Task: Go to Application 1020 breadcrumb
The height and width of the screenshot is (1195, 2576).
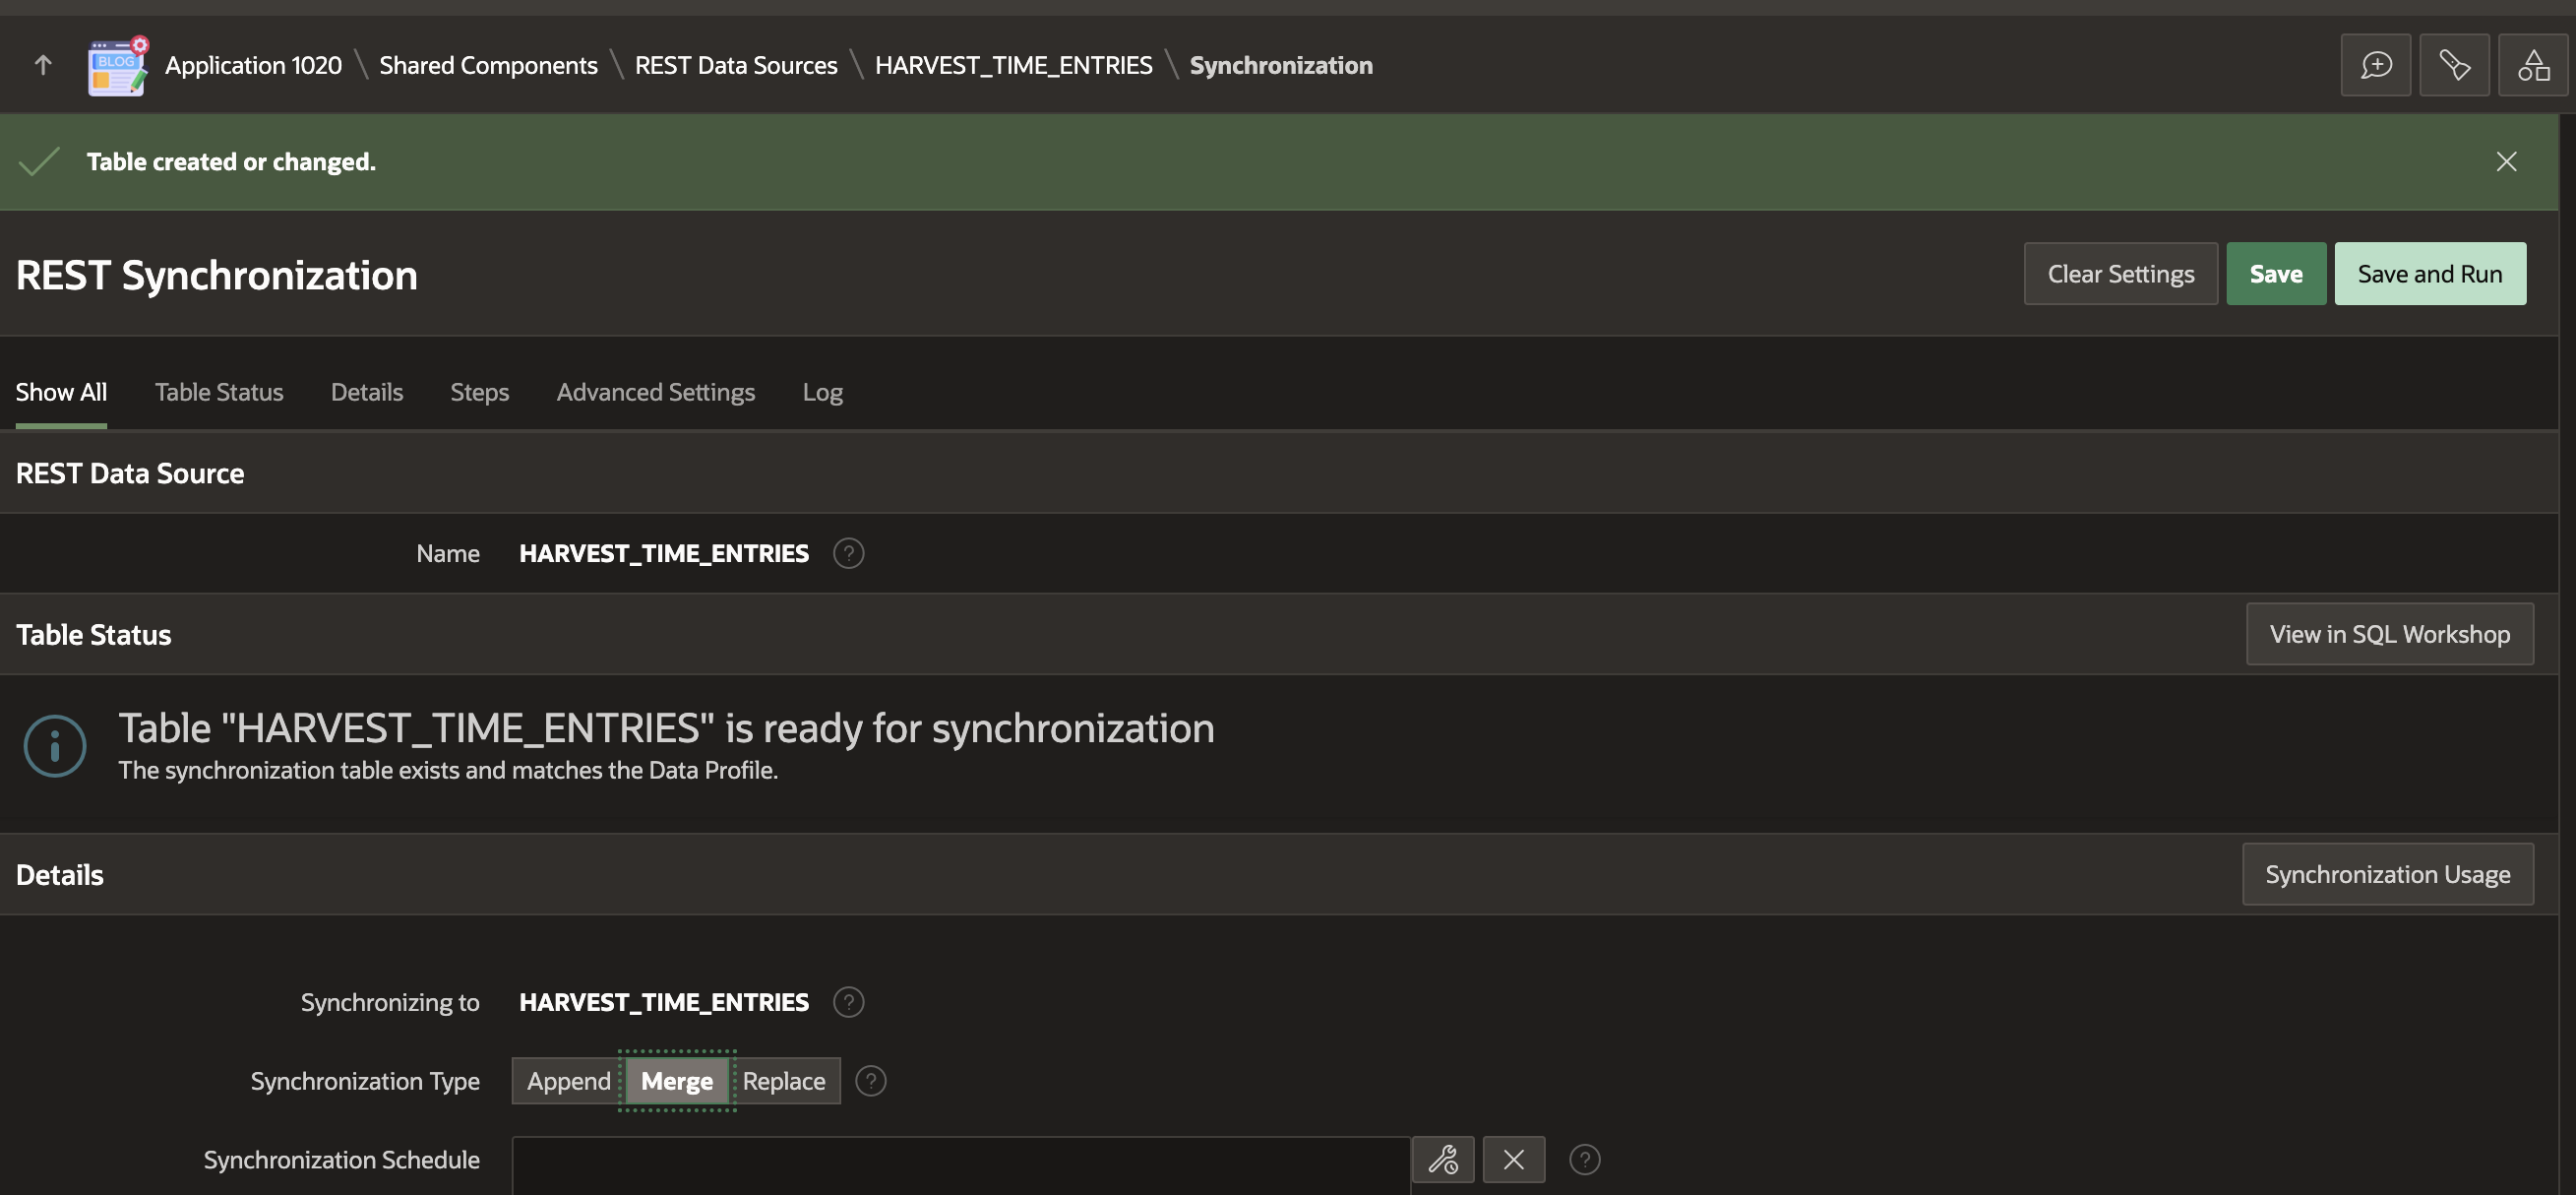Action: 253,65
